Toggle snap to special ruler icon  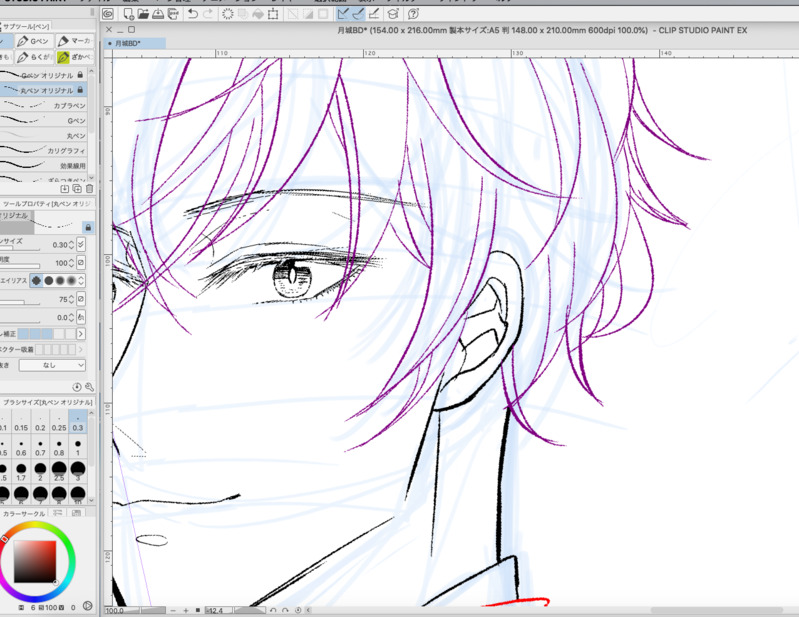pyautogui.click(x=358, y=14)
